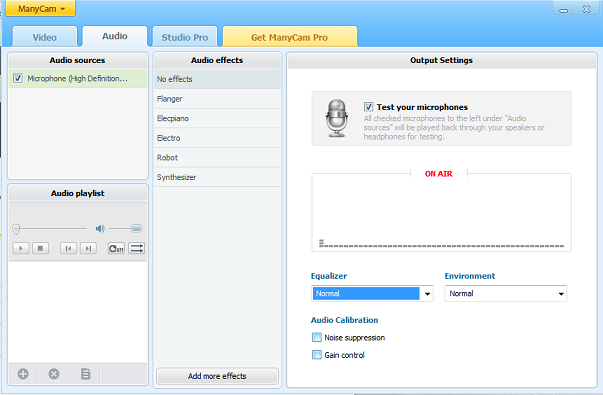603x395 pixels.
Task: Select No effects in Audio effects
Action: click(x=217, y=79)
